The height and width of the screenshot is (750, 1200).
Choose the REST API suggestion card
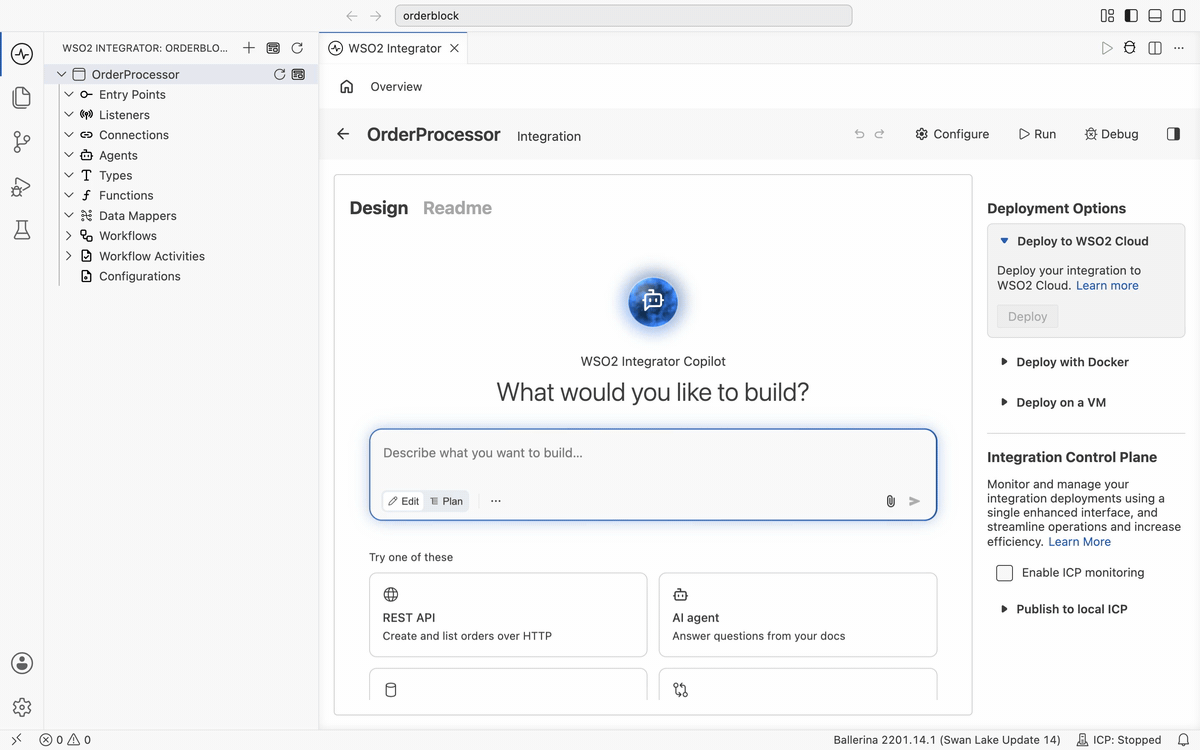(x=508, y=614)
